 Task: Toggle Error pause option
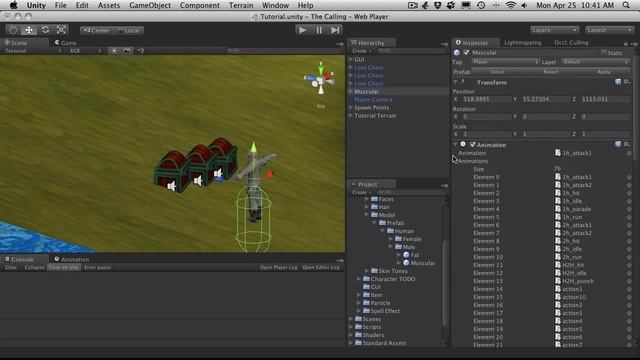point(98,267)
